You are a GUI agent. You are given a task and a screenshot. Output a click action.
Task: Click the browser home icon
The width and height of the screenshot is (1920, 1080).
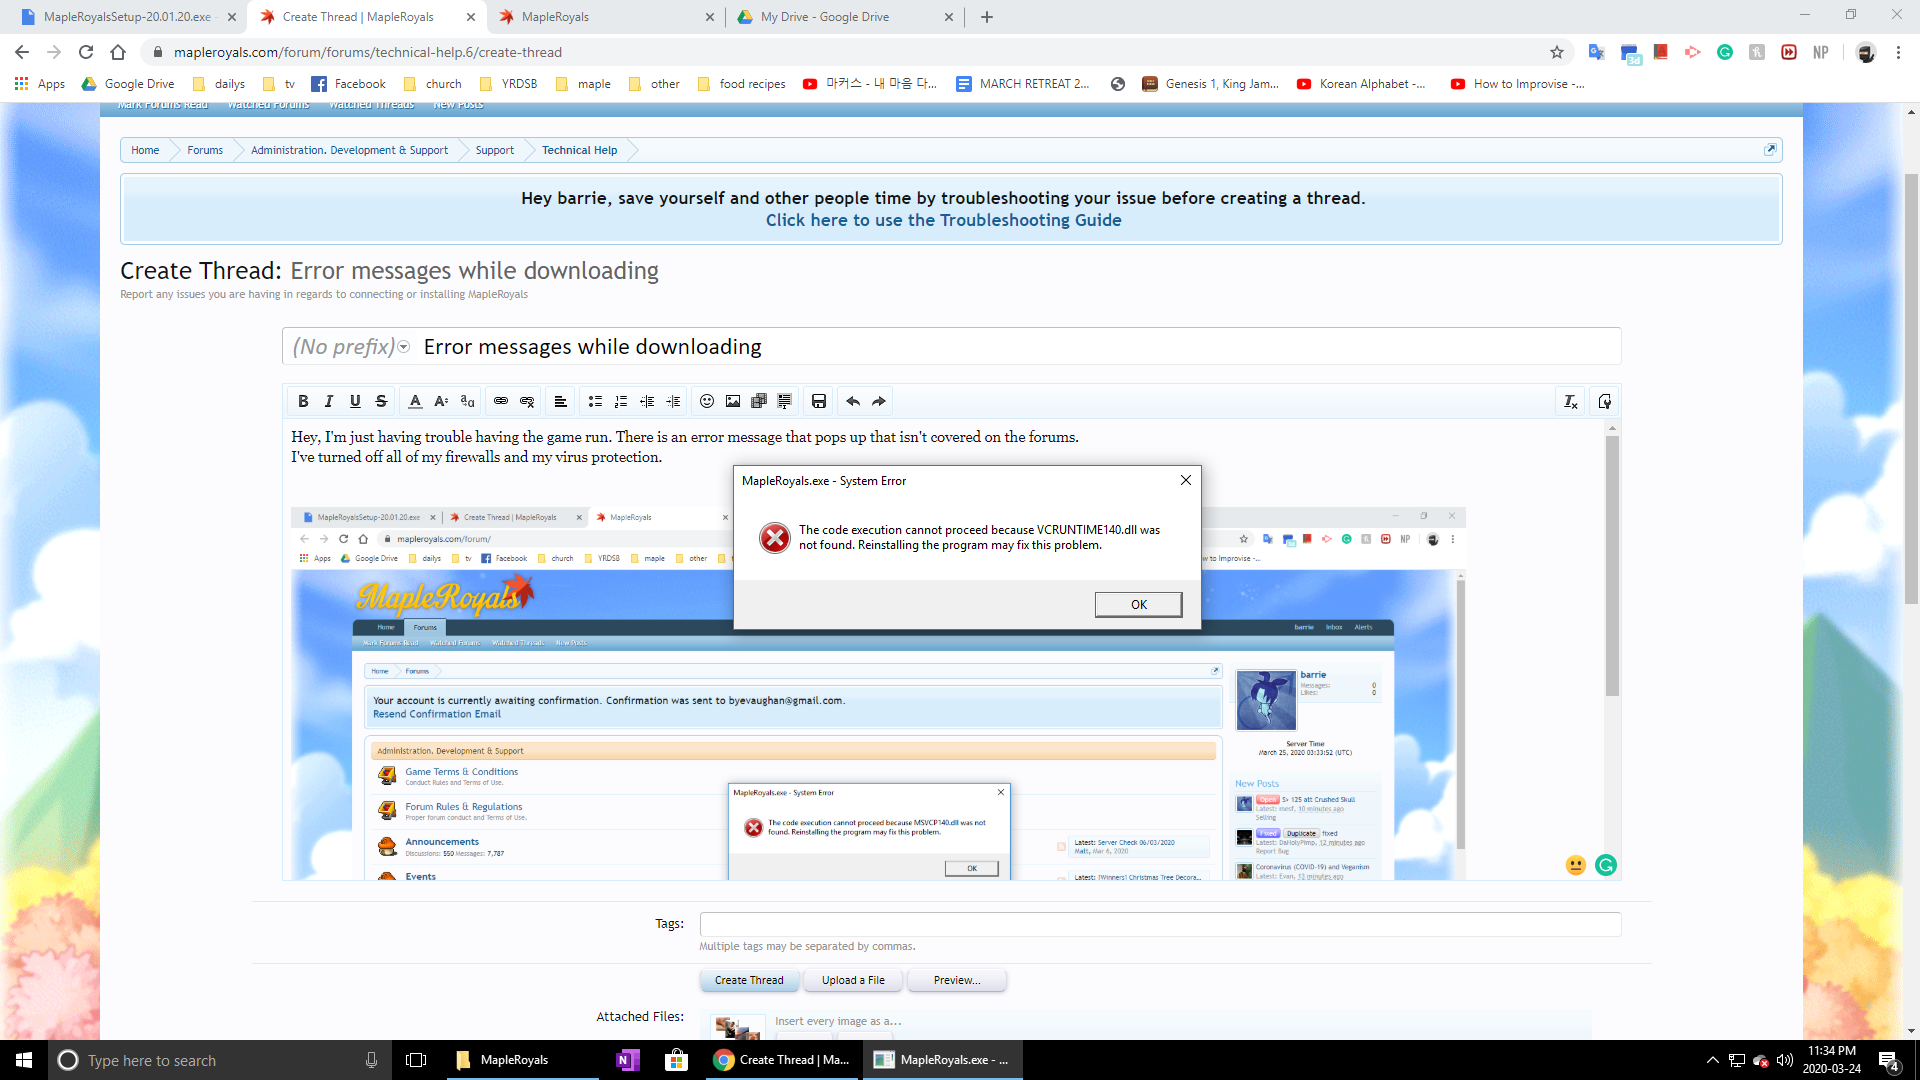tap(118, 52)
